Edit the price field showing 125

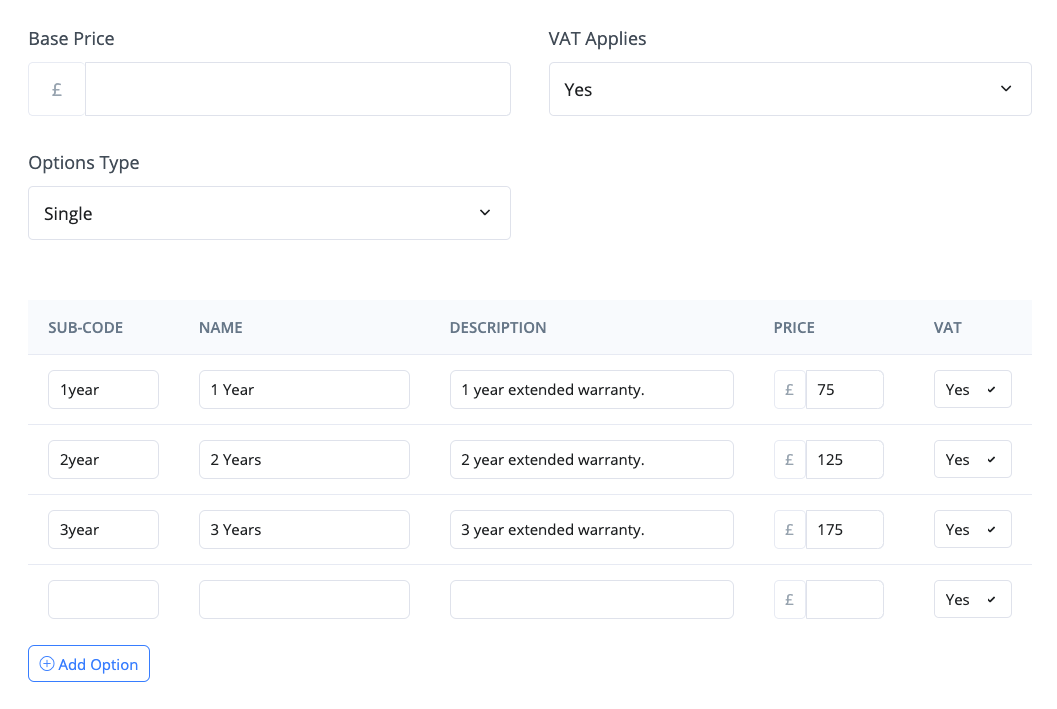pos(845,460)
